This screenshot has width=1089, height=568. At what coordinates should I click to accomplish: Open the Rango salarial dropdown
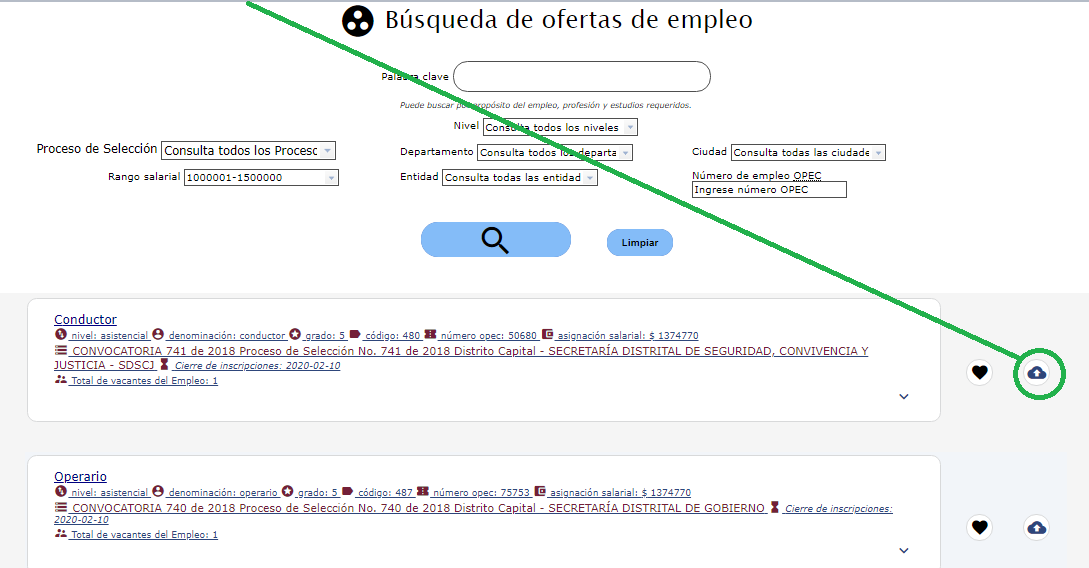(x=261, y=177)
